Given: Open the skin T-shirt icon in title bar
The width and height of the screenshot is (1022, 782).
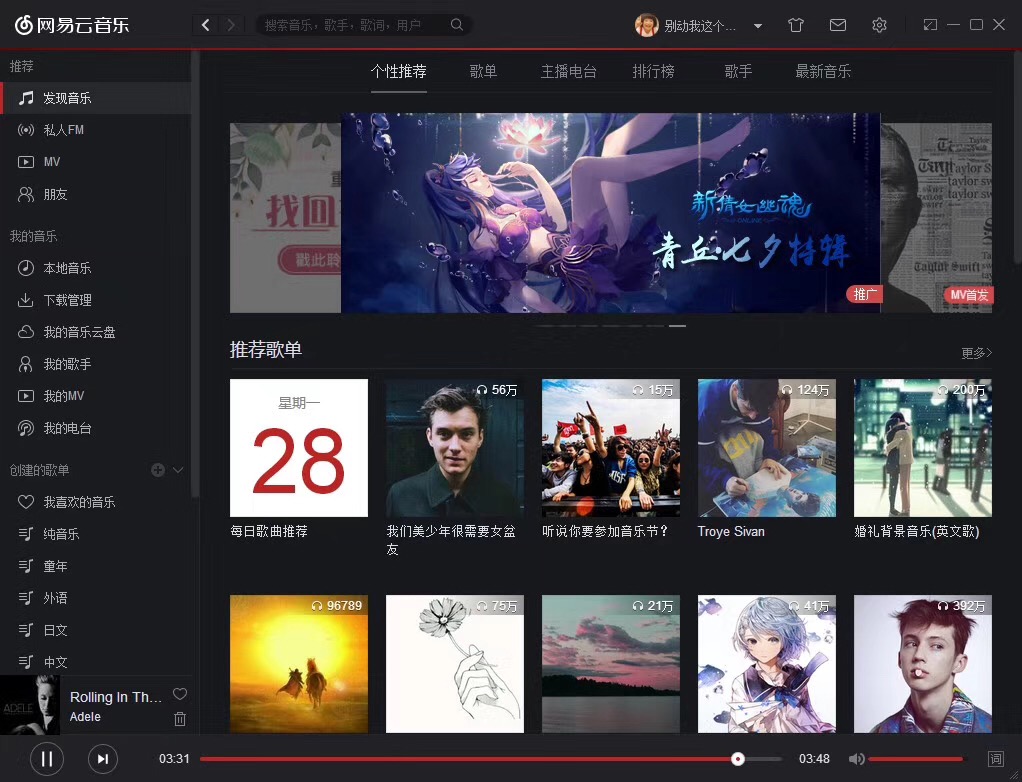Looking at the screenshot, I should [x=796, y=25].
